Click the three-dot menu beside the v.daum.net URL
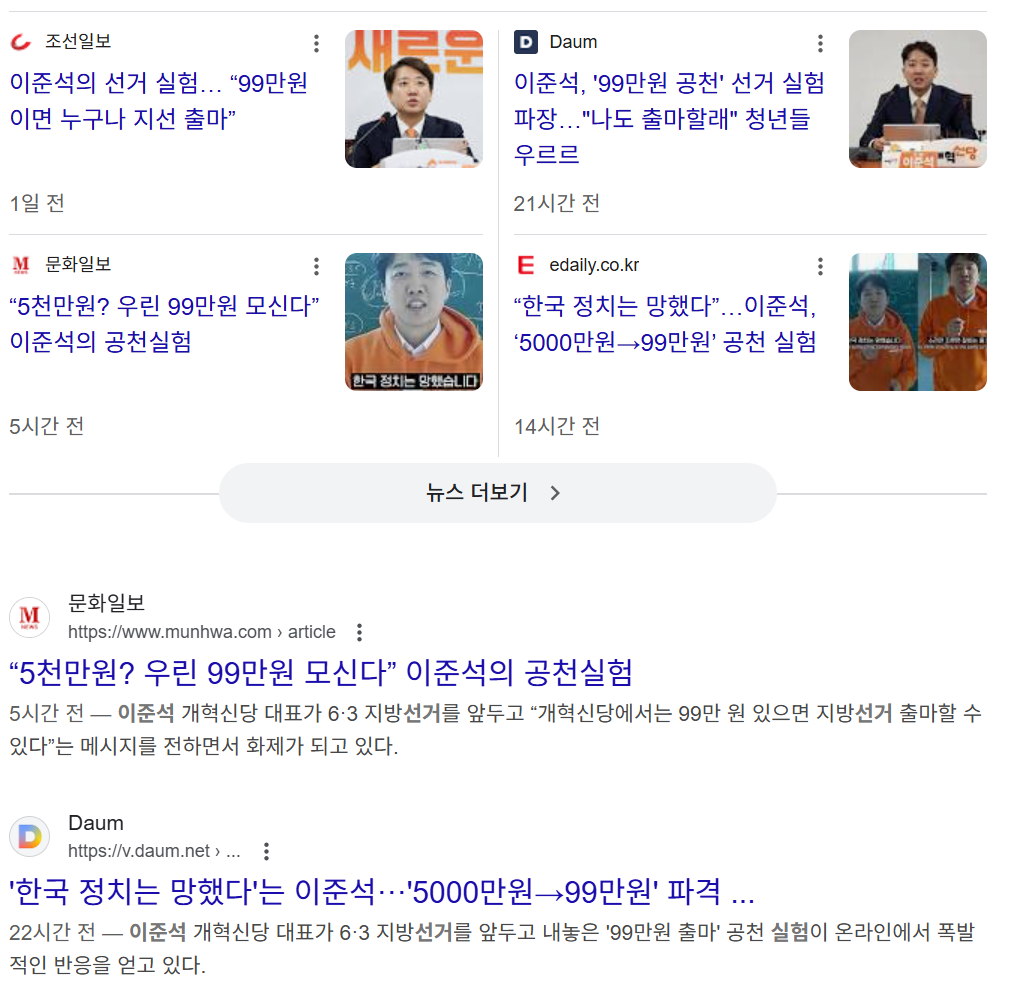The image size is (1010, 993). click(x=266, y=851)
